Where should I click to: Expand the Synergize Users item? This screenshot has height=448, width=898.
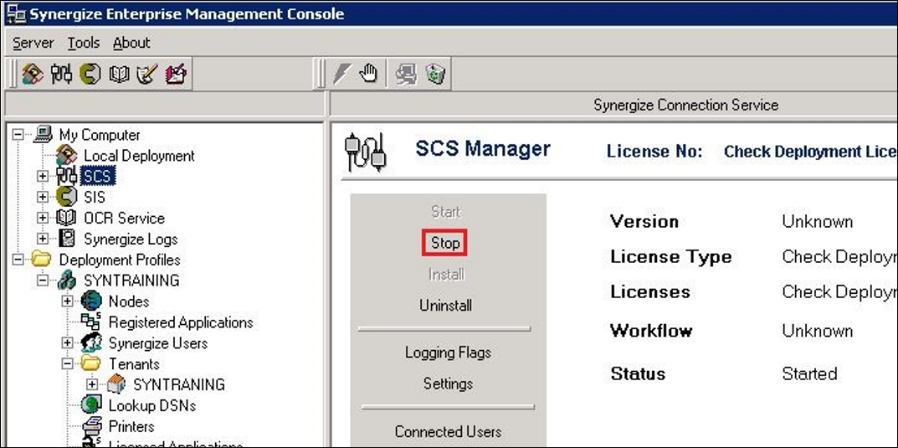pyautogui.click(x=68, y=343)
